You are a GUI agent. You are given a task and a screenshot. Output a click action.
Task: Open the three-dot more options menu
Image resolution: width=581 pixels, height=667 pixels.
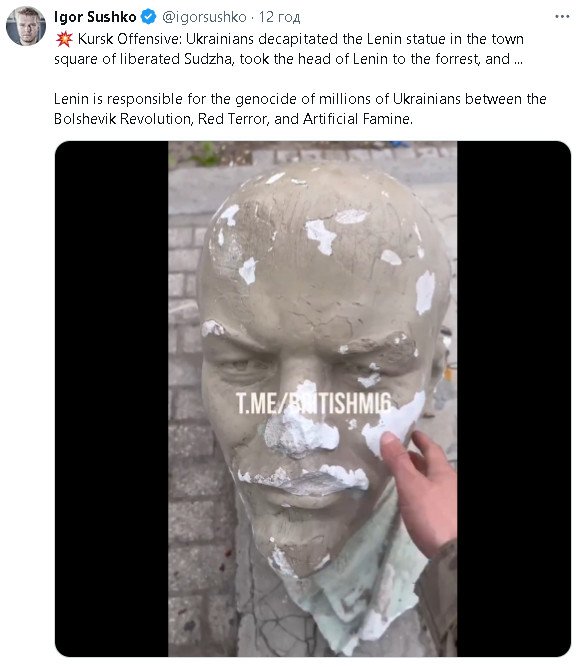point(562,17)
